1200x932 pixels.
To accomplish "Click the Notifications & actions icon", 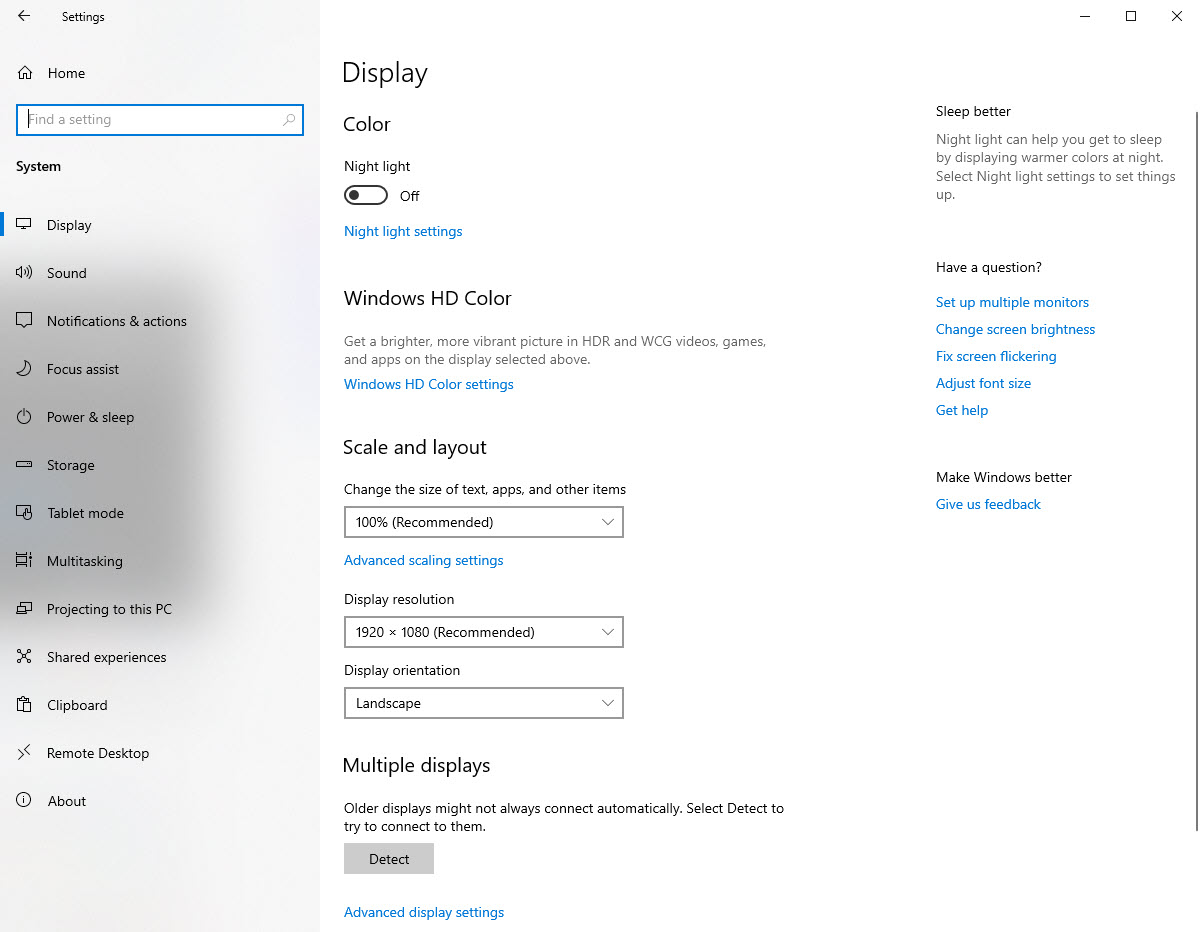I will (24, 321).
